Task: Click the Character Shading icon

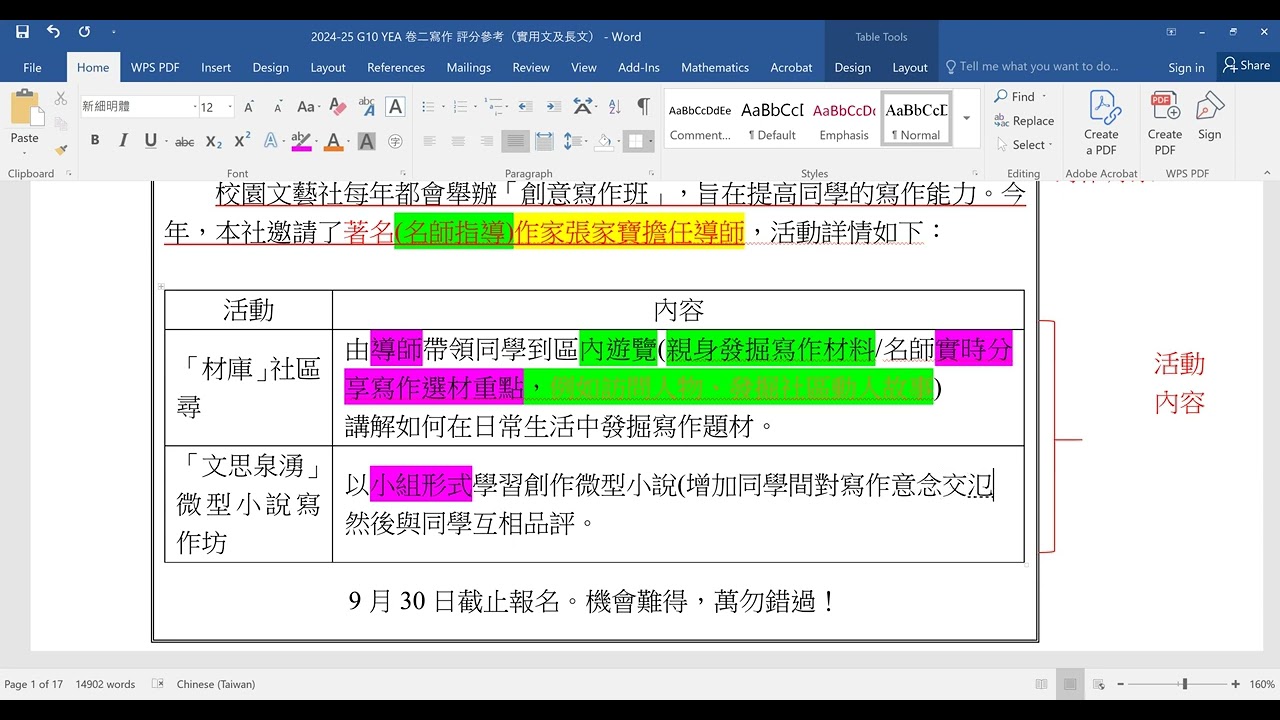Action: tap(367, 141)
